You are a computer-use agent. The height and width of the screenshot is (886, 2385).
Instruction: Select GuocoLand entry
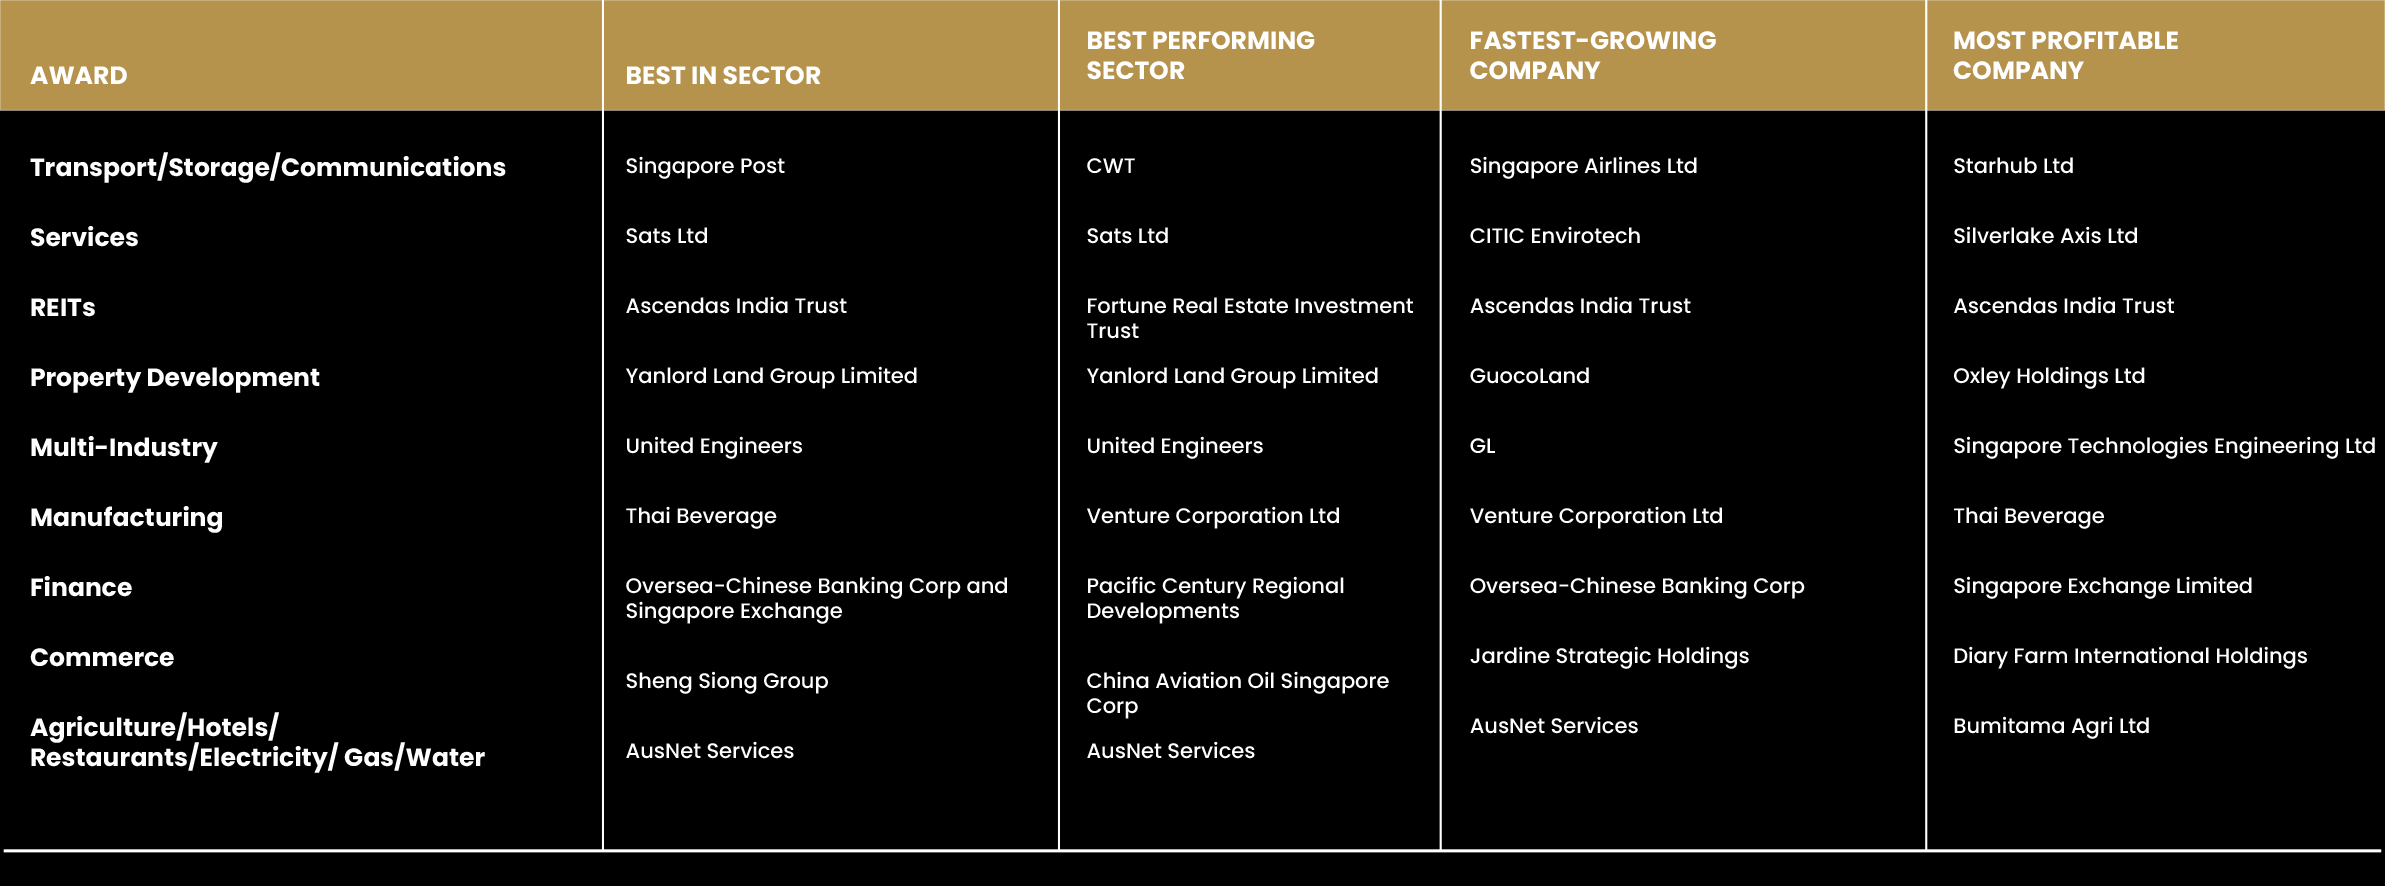[x=1529, y=376]
